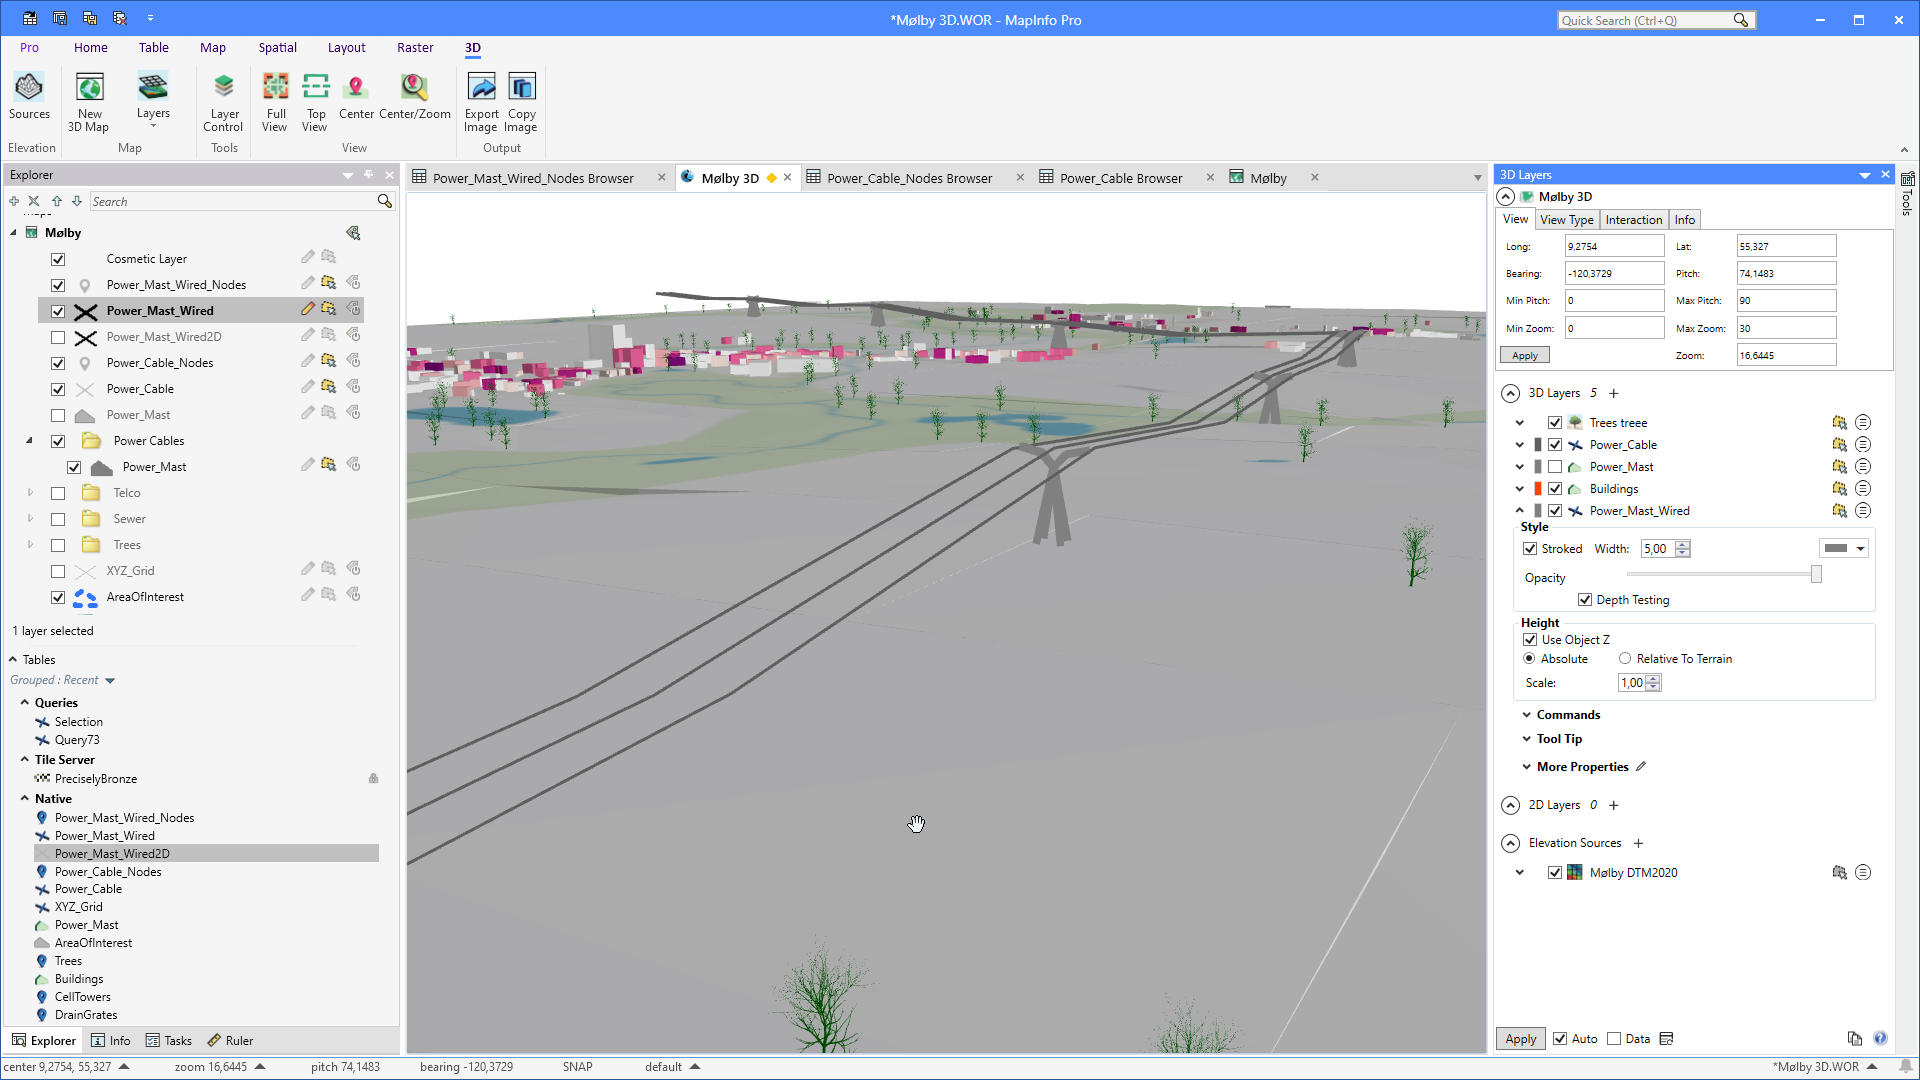This screenshot has width=1920, height=1080.
Task: Select Relative To Terrain radio button
Action: [1625, 659]
